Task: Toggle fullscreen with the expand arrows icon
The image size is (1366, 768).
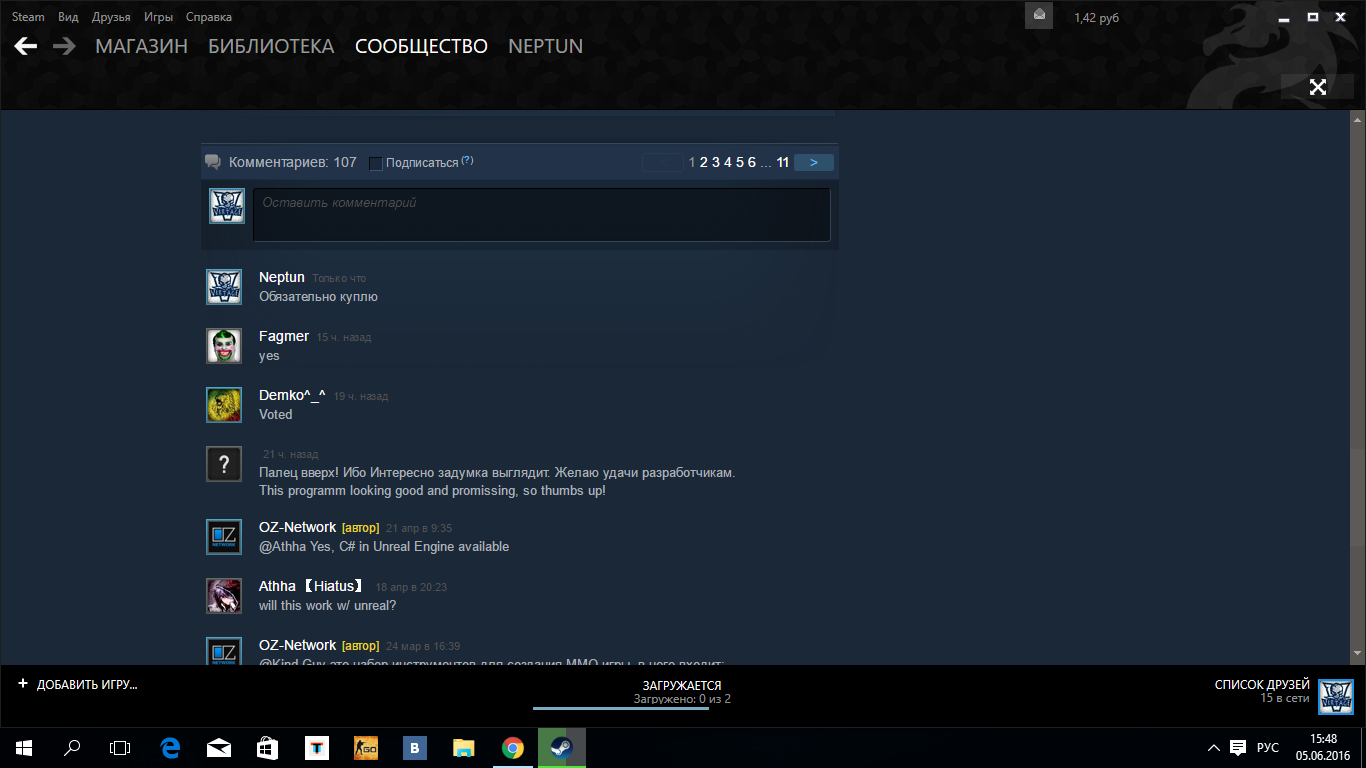Action: coord(1318,87)
